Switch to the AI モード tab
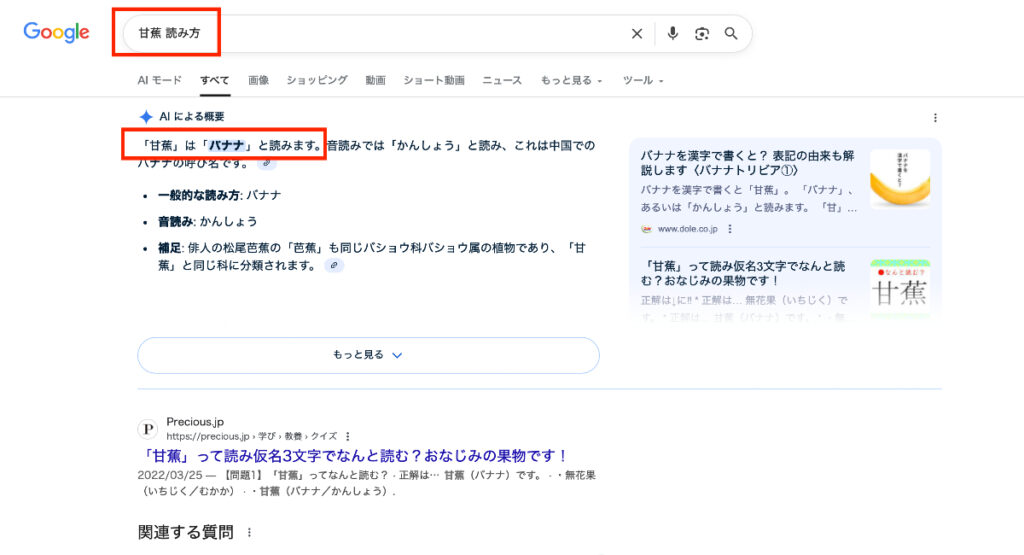Viewport: 1024px width, 555px height. [159, 80]
